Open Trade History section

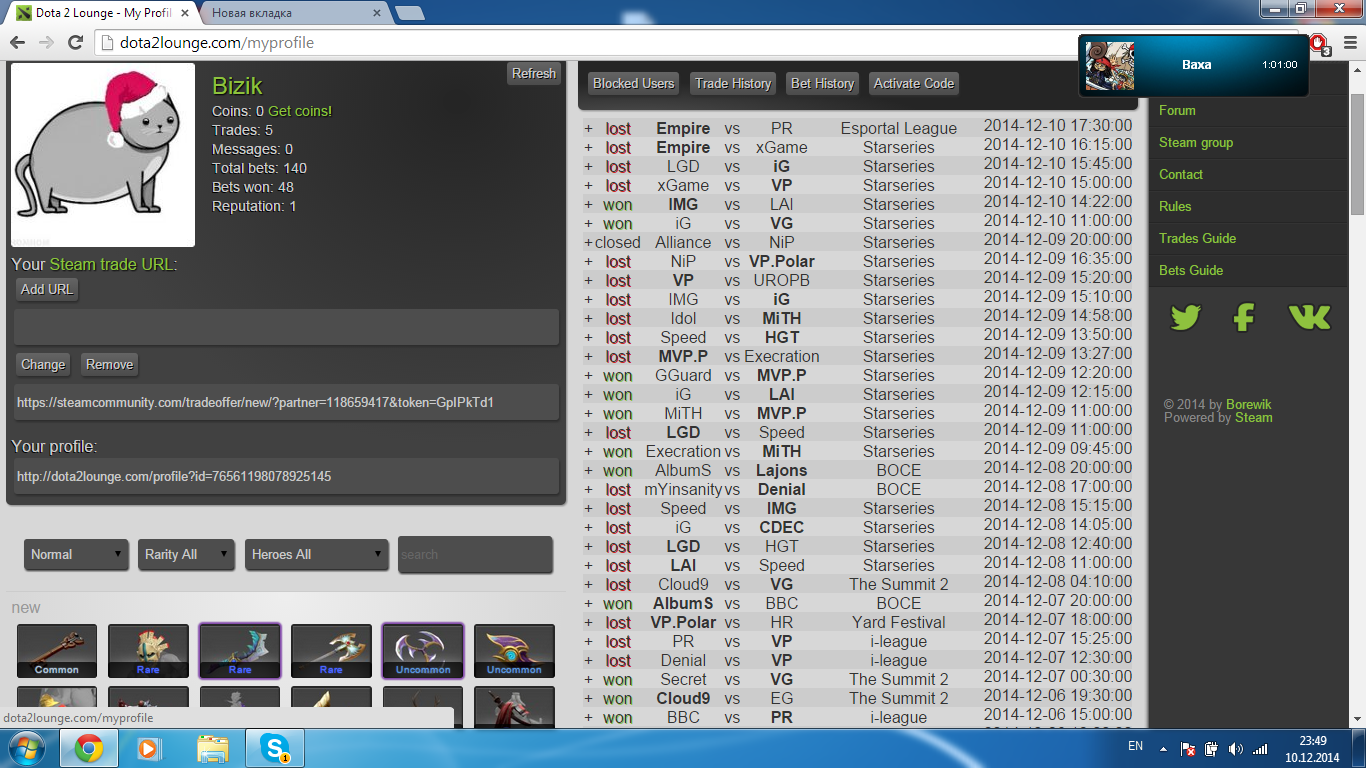733,84
